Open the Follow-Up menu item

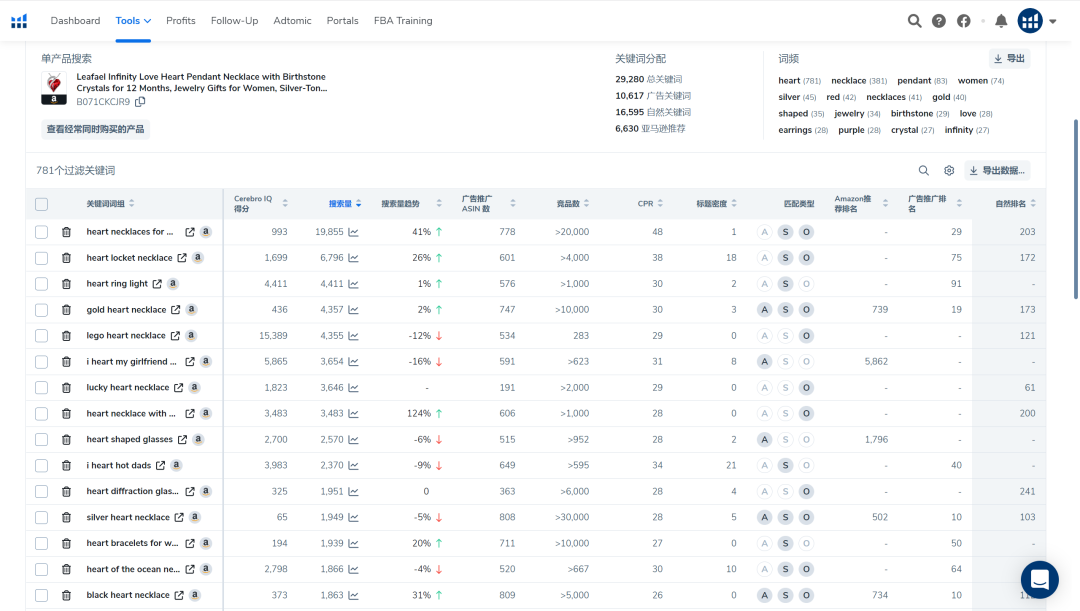click(x=234, y=21)
